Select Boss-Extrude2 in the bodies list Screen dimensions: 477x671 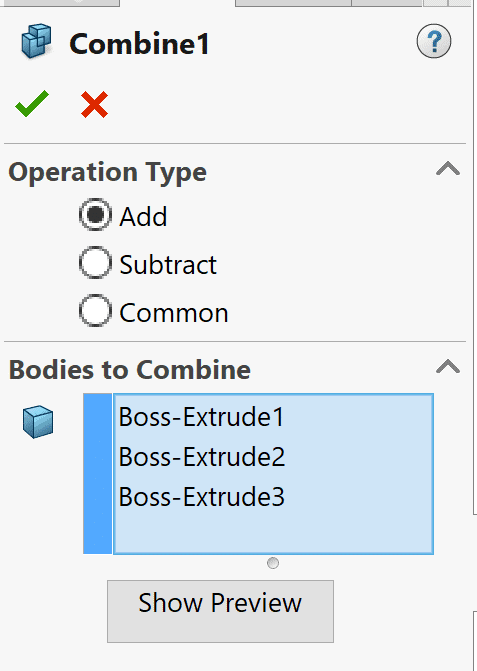tap(201, 457)
